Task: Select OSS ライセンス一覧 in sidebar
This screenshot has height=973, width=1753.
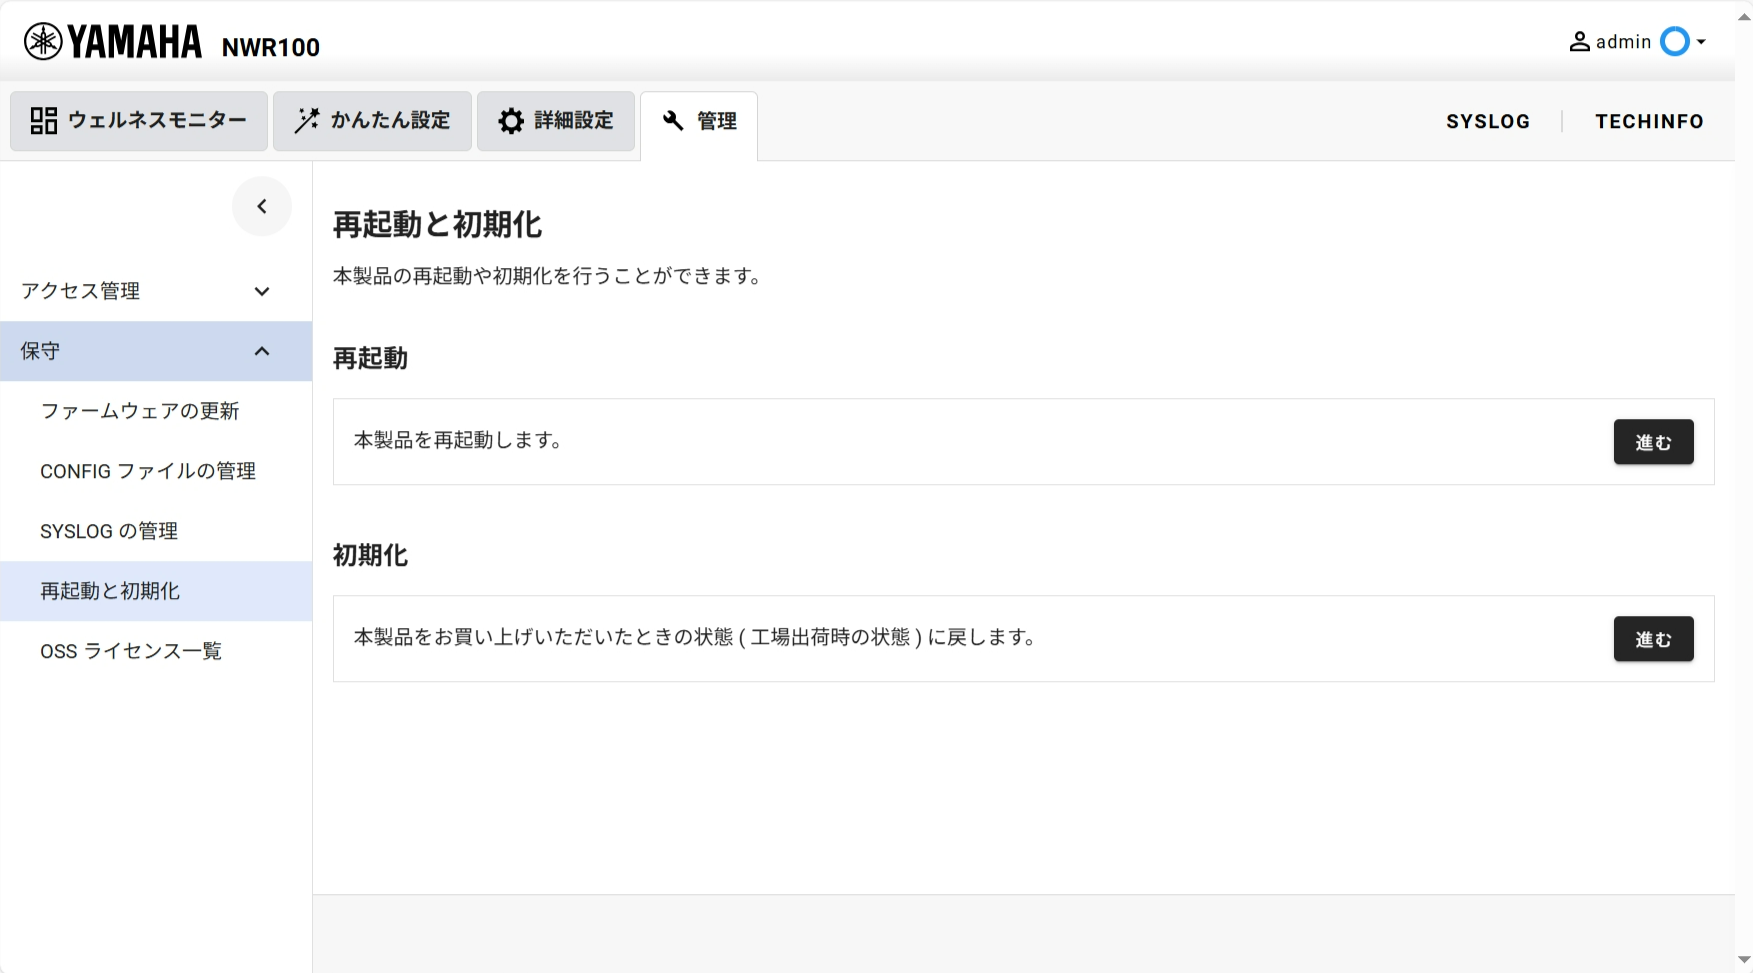Action: coord(131,651)
